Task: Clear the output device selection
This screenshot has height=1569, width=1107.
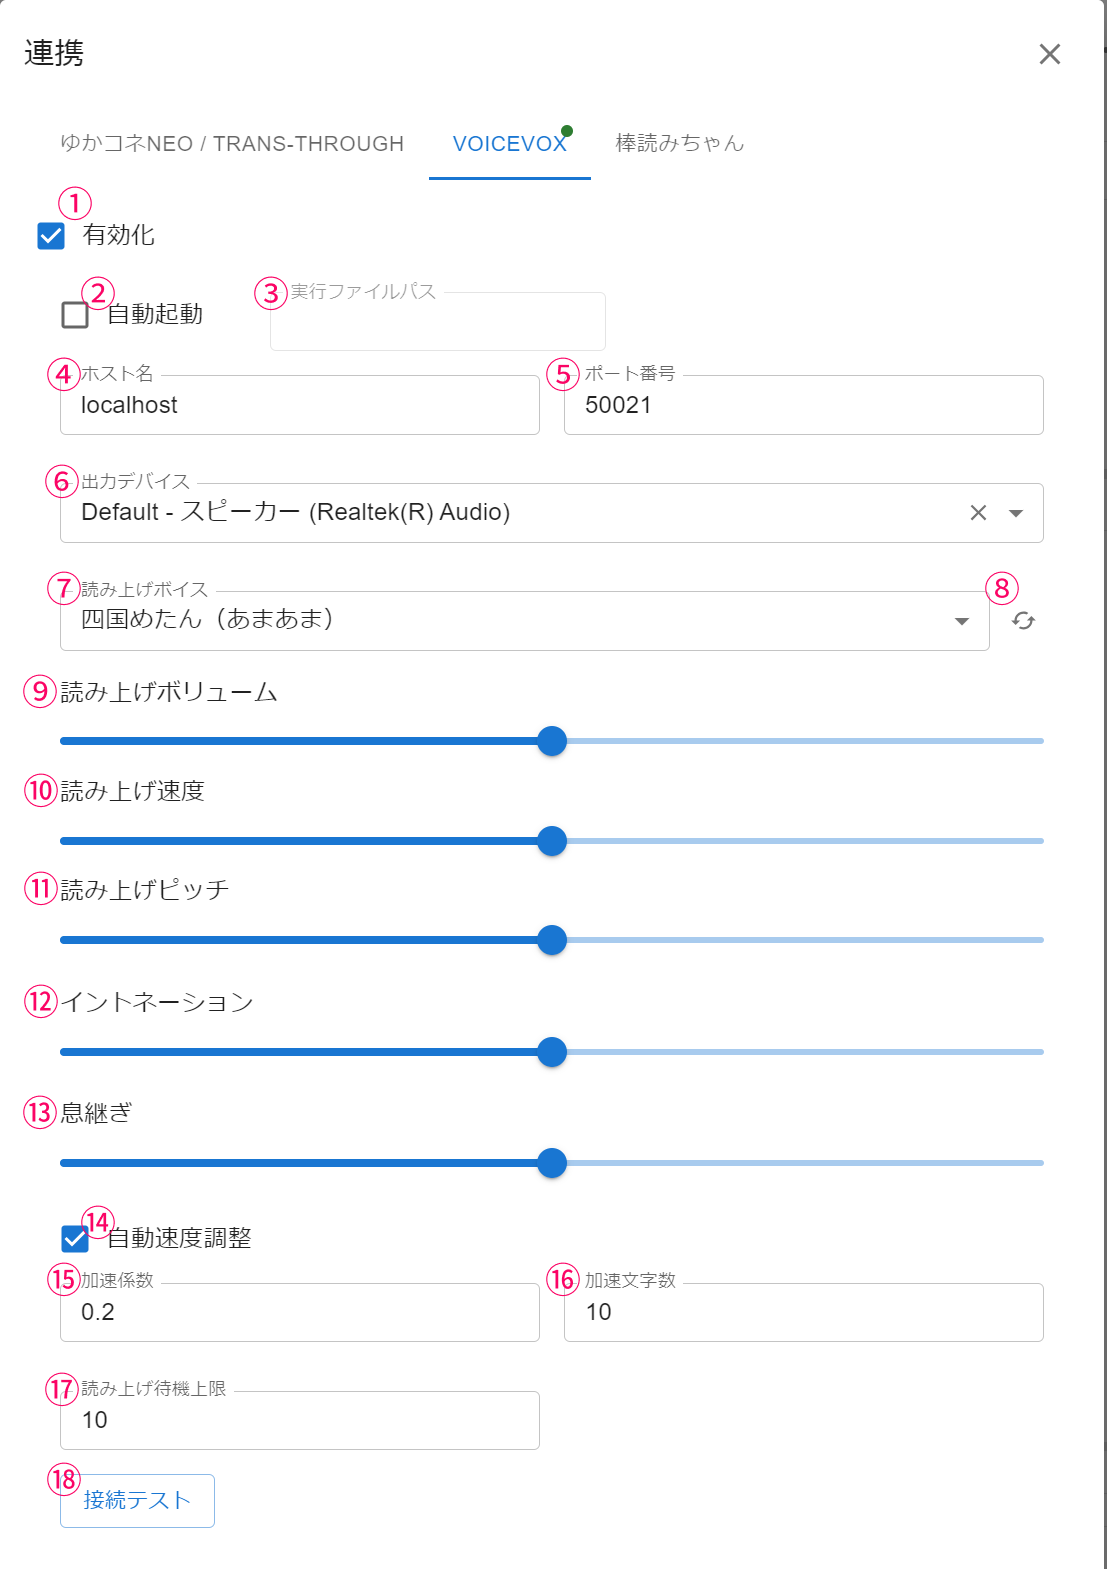Action: point(978,513)
